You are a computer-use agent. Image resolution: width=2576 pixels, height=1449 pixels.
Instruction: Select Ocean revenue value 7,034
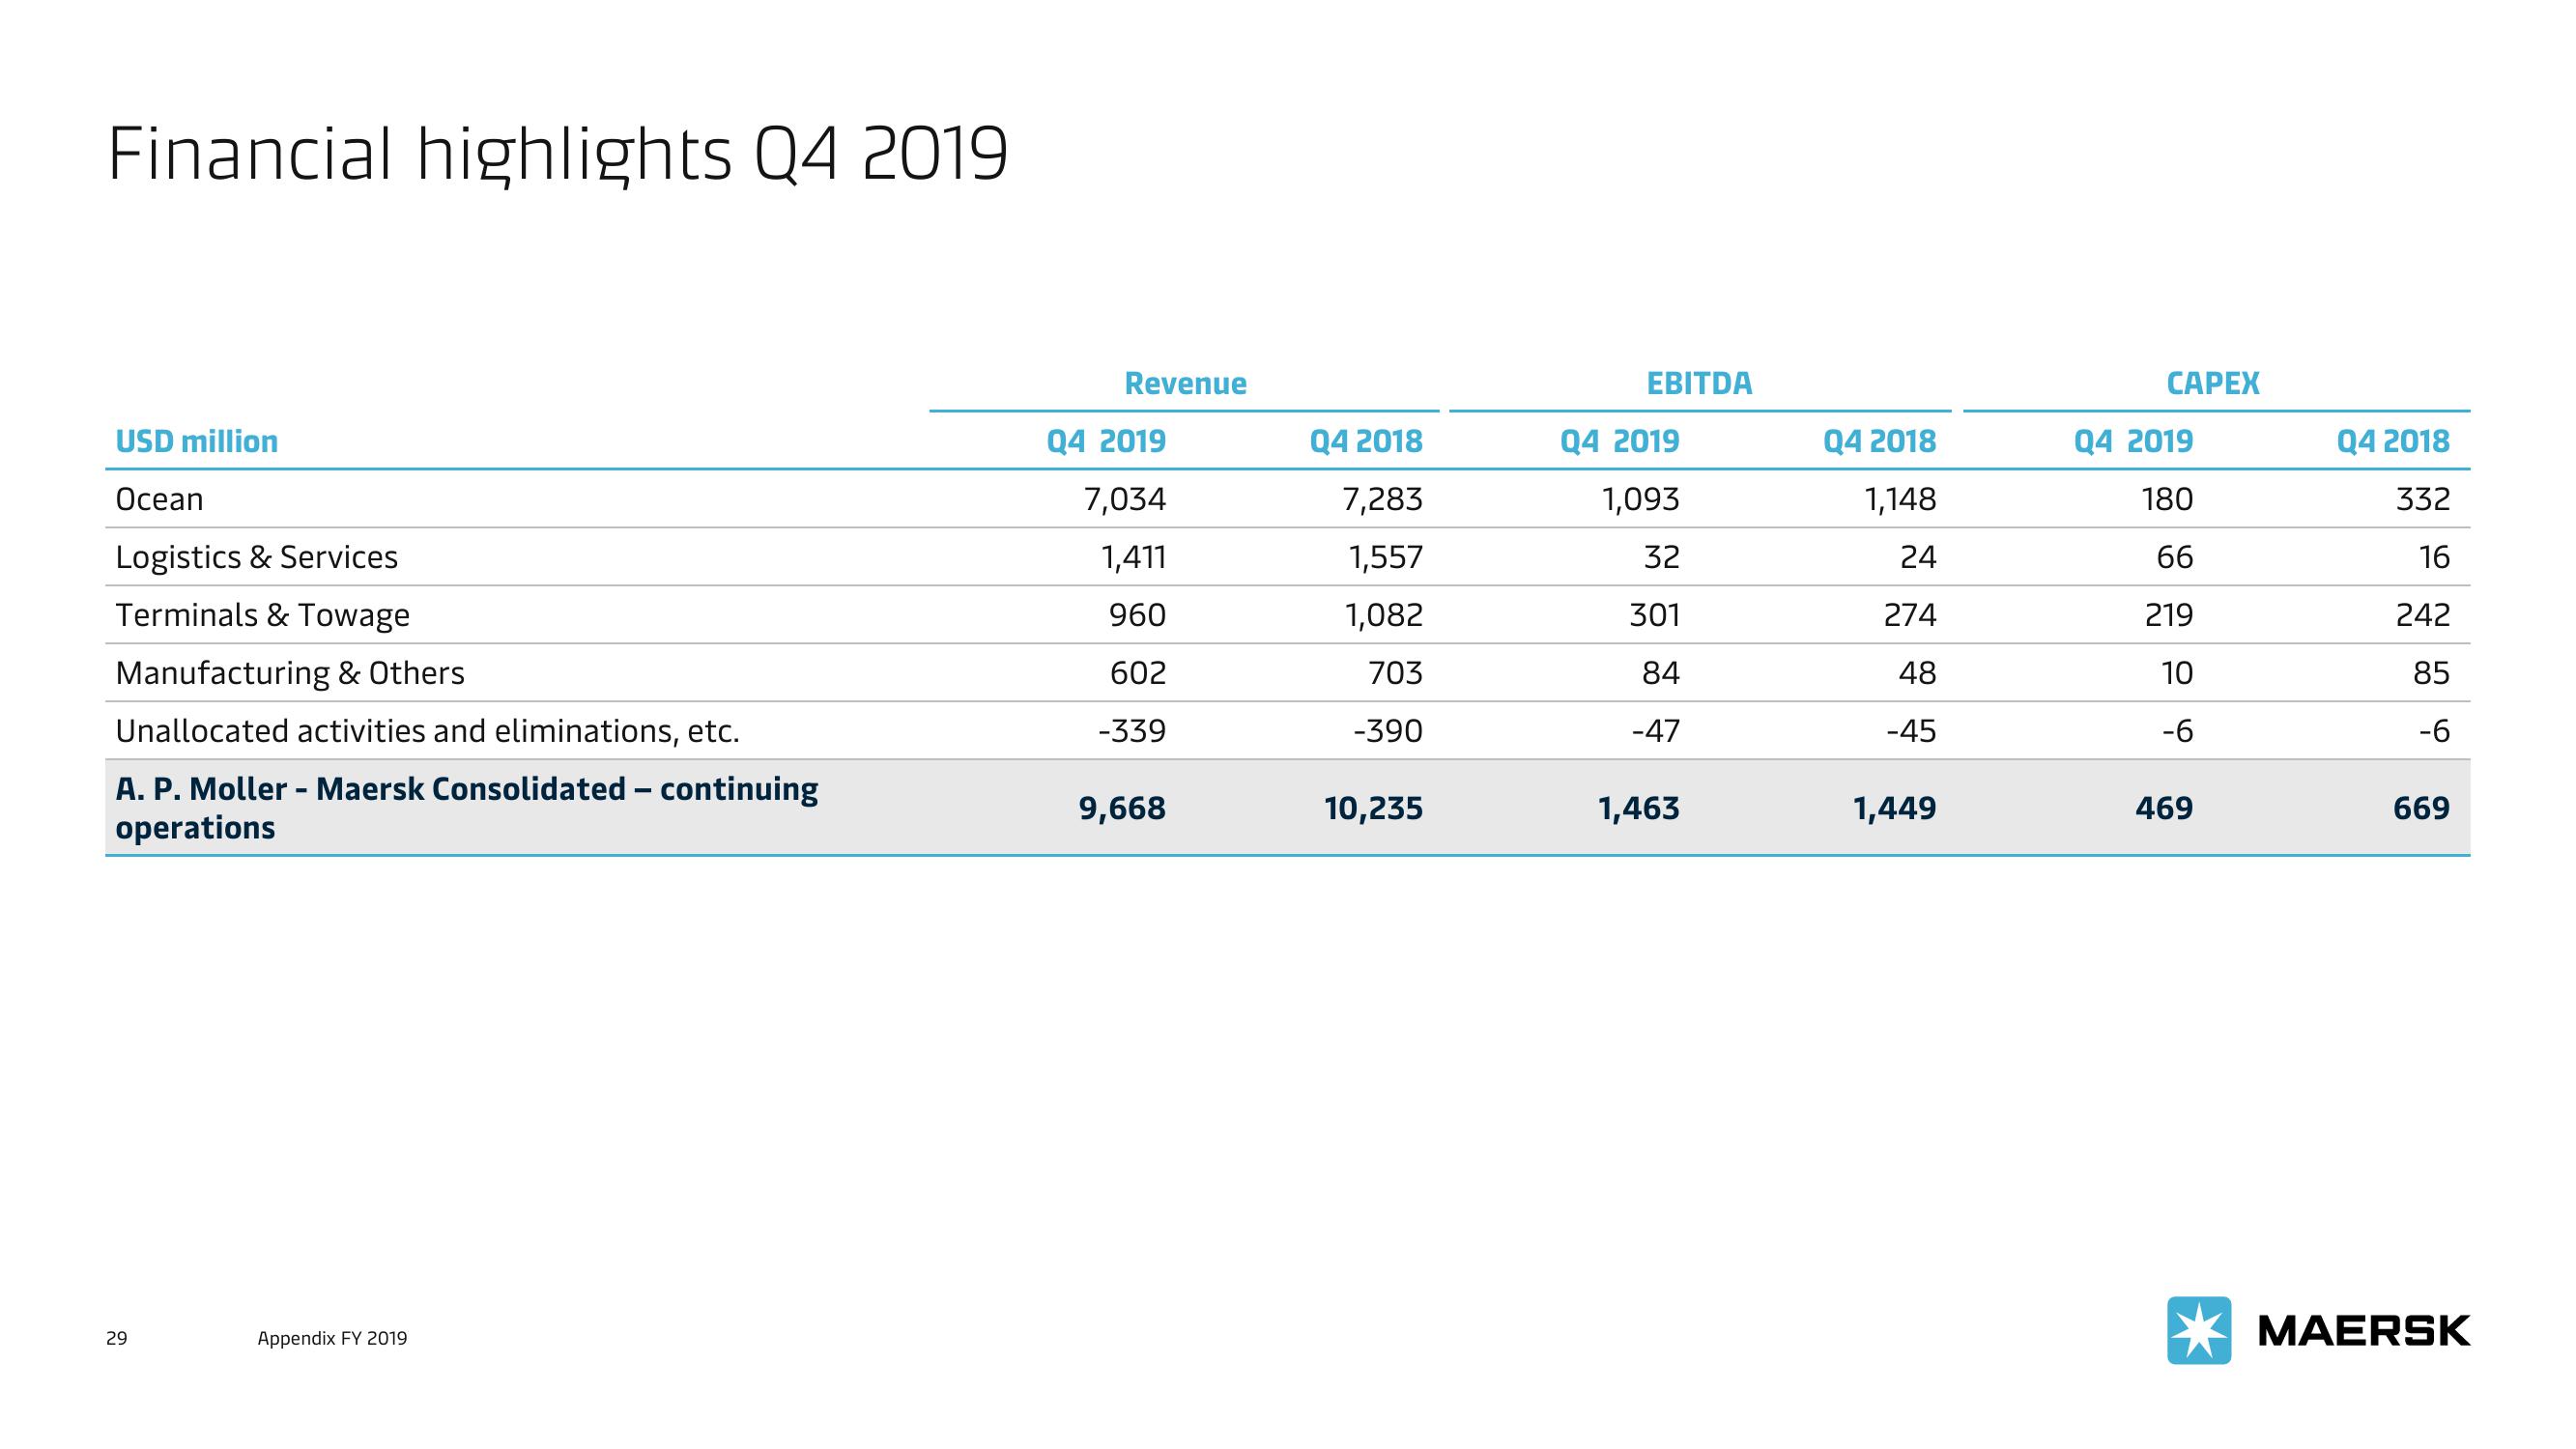tap(1125, 499)
